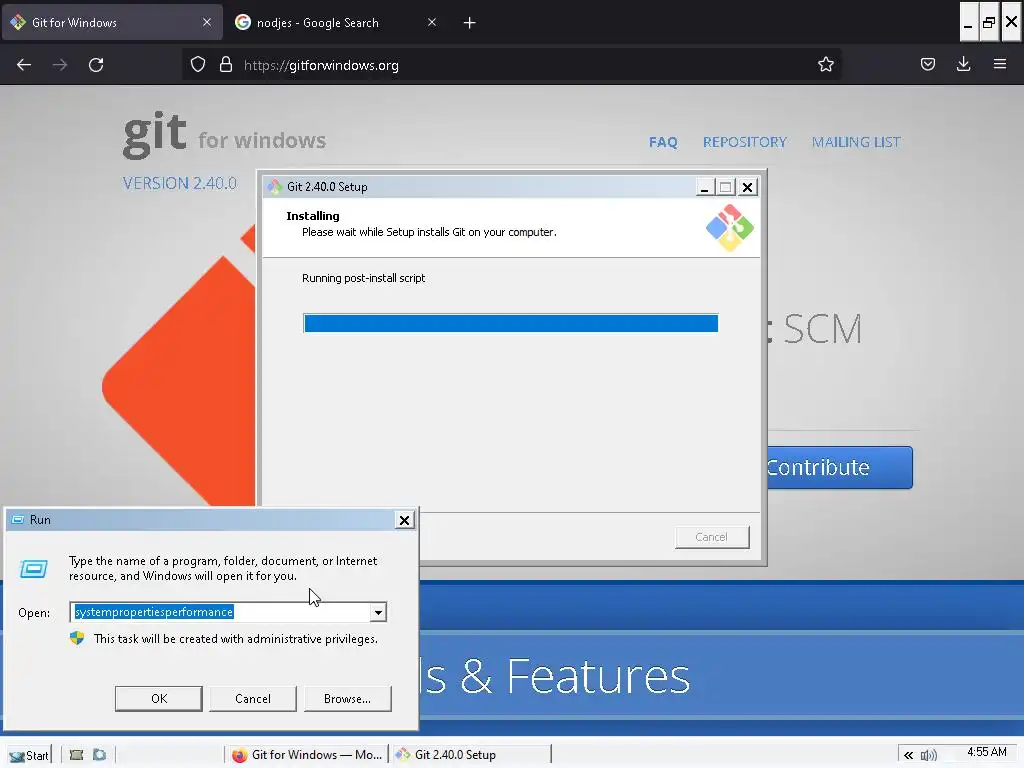Close the Git for Windows tab

[x=207, y=22]
